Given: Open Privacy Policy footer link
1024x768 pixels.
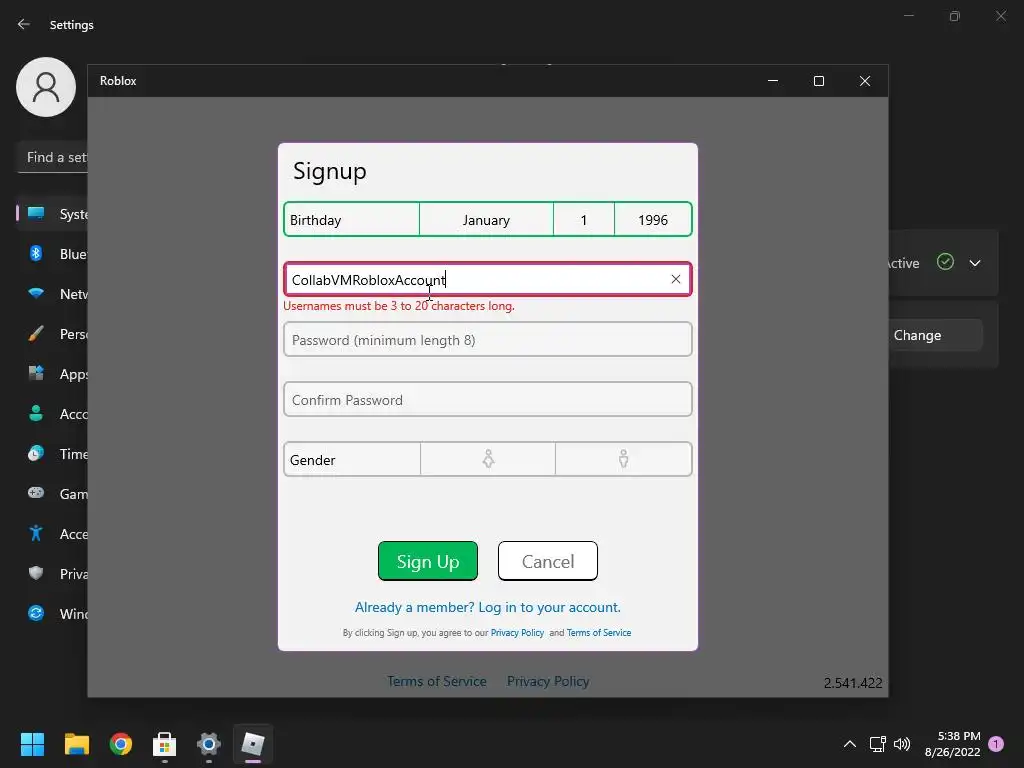Looking at the screenshot, I should point(548,681).
